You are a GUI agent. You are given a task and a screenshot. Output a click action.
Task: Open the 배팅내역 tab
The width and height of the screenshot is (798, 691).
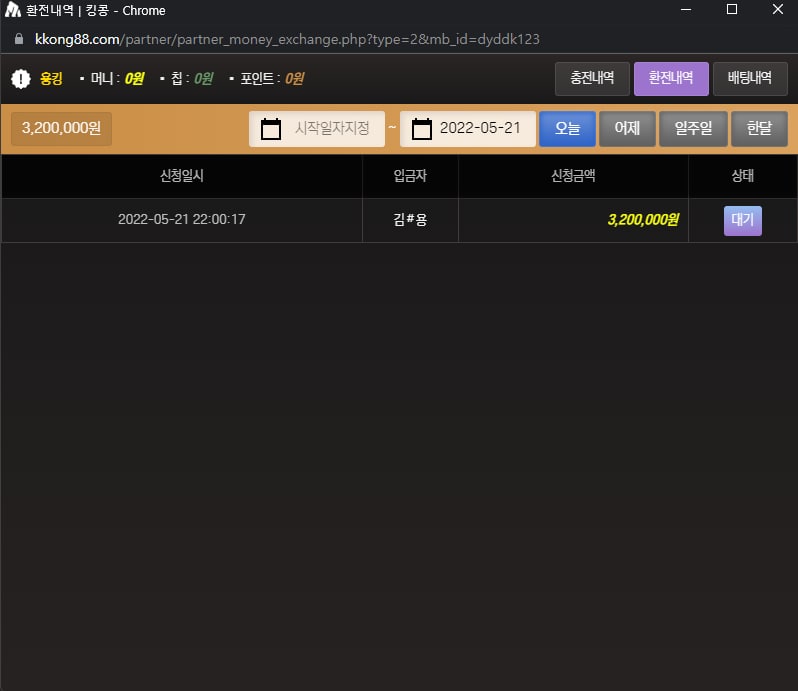pyautogui.click(x=750, y=78)
